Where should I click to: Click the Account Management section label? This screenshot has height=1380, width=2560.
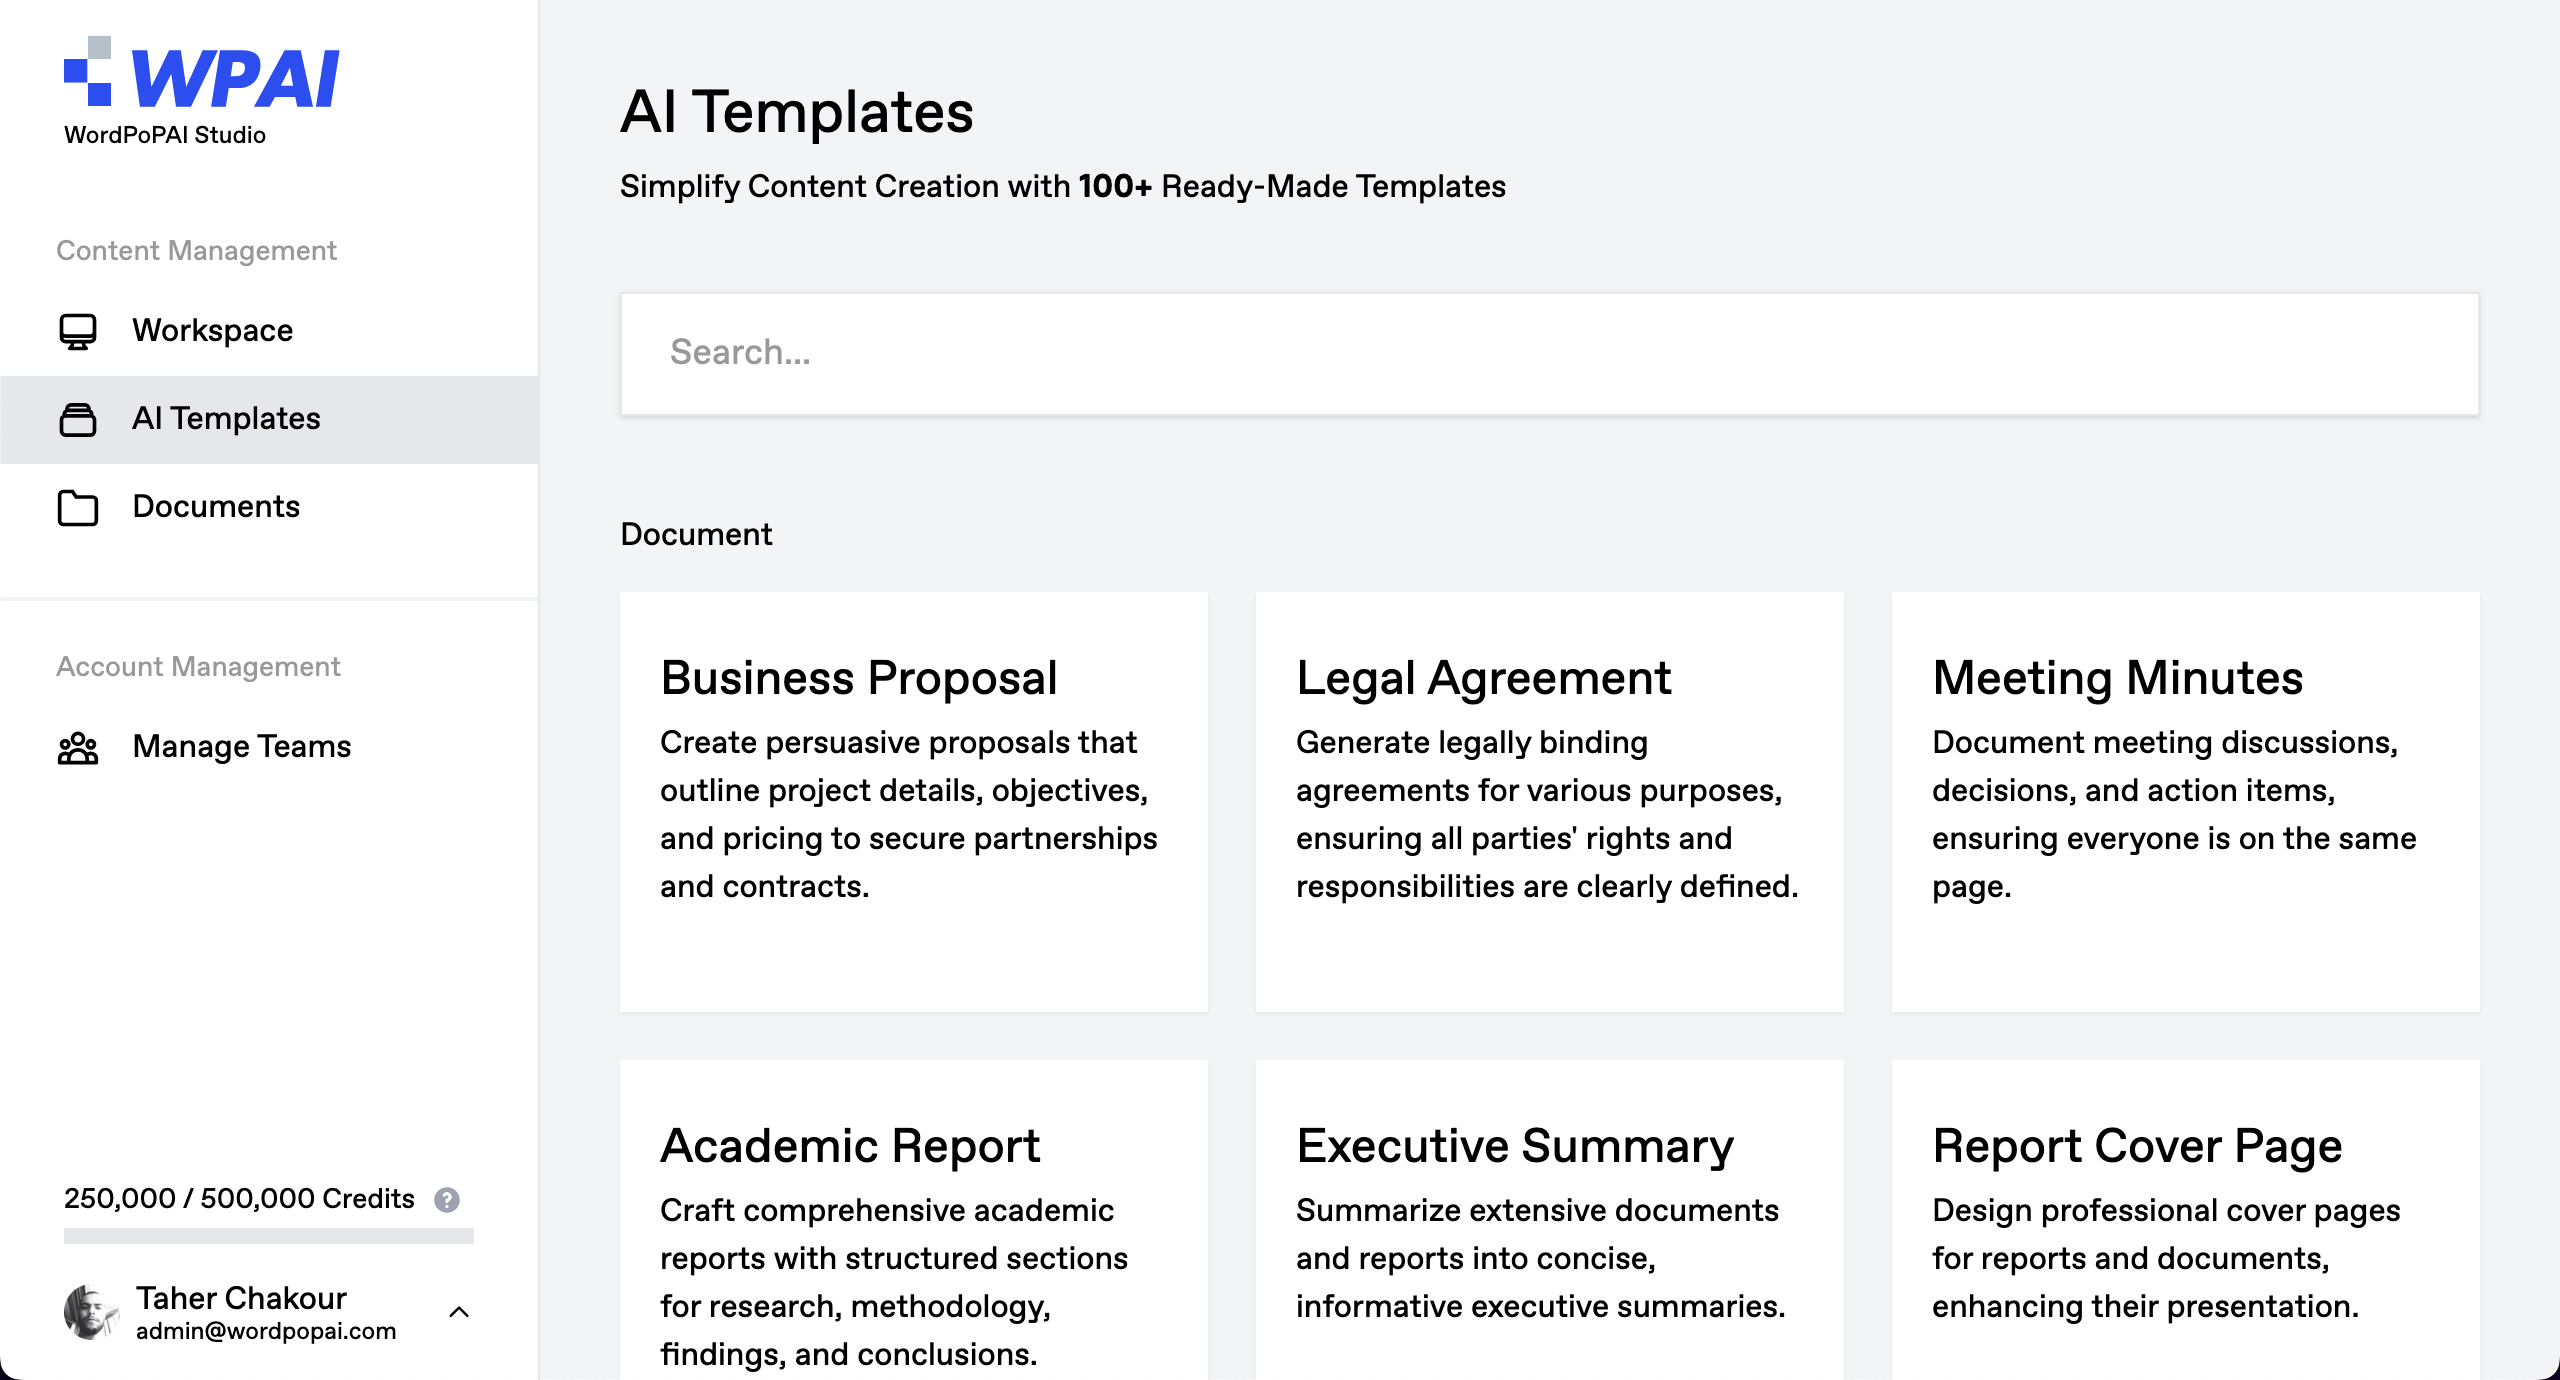[198, 667]
